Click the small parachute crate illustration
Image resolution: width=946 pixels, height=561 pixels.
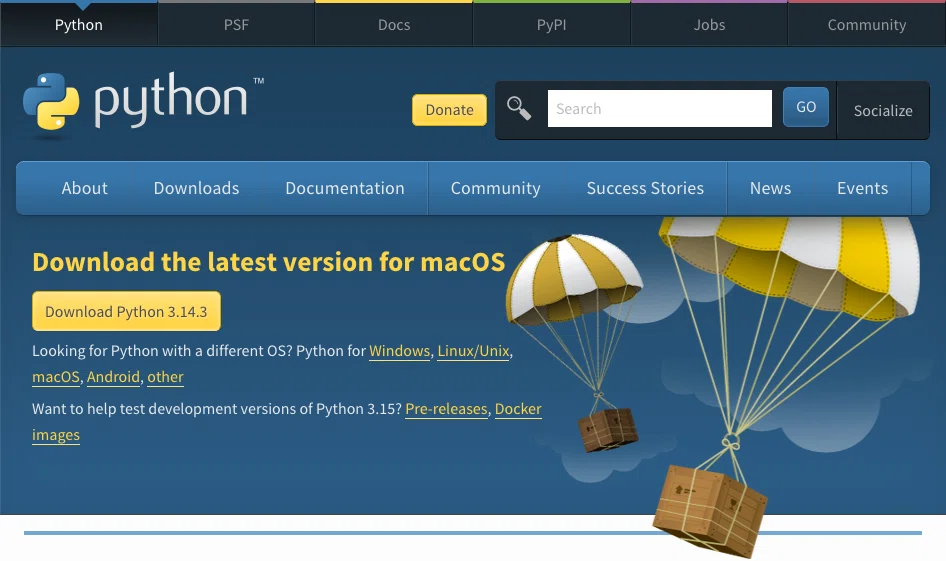point(608,429)
